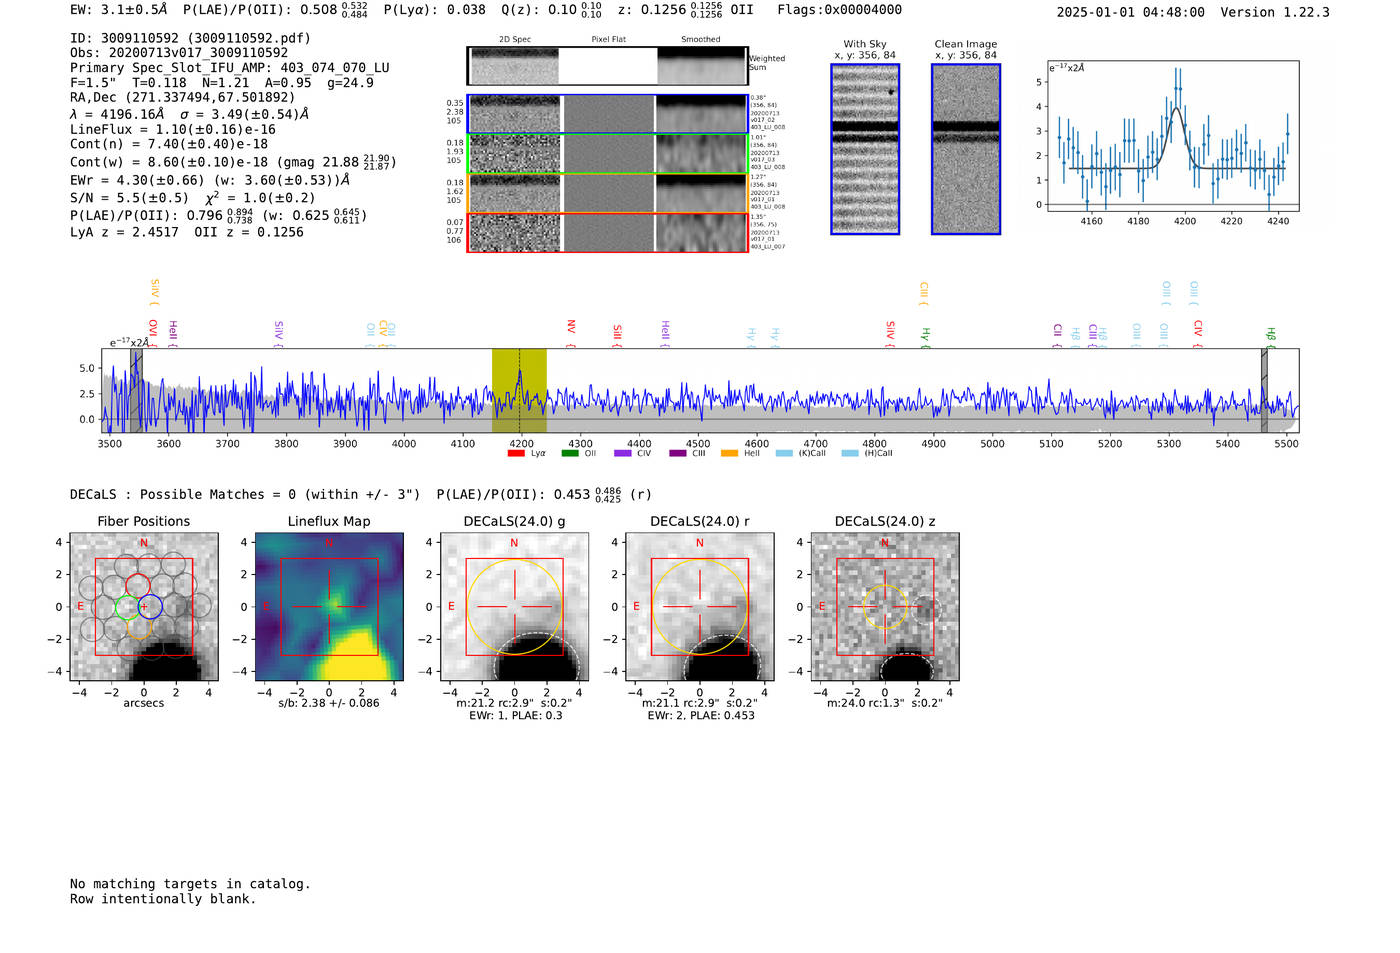Open the DECaLS(24.0) r image
The height and width of the screenshot is (953, 1400).
point(699,607)
